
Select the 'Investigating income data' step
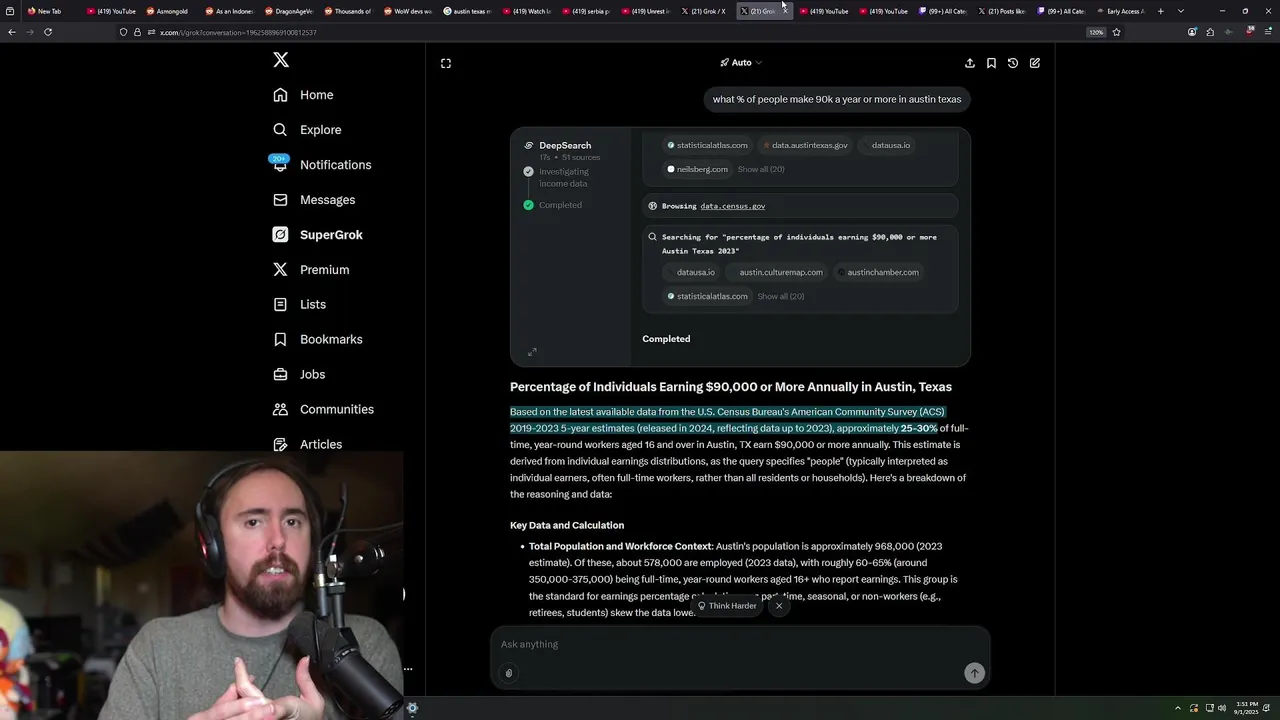click(x=564, y=177)
